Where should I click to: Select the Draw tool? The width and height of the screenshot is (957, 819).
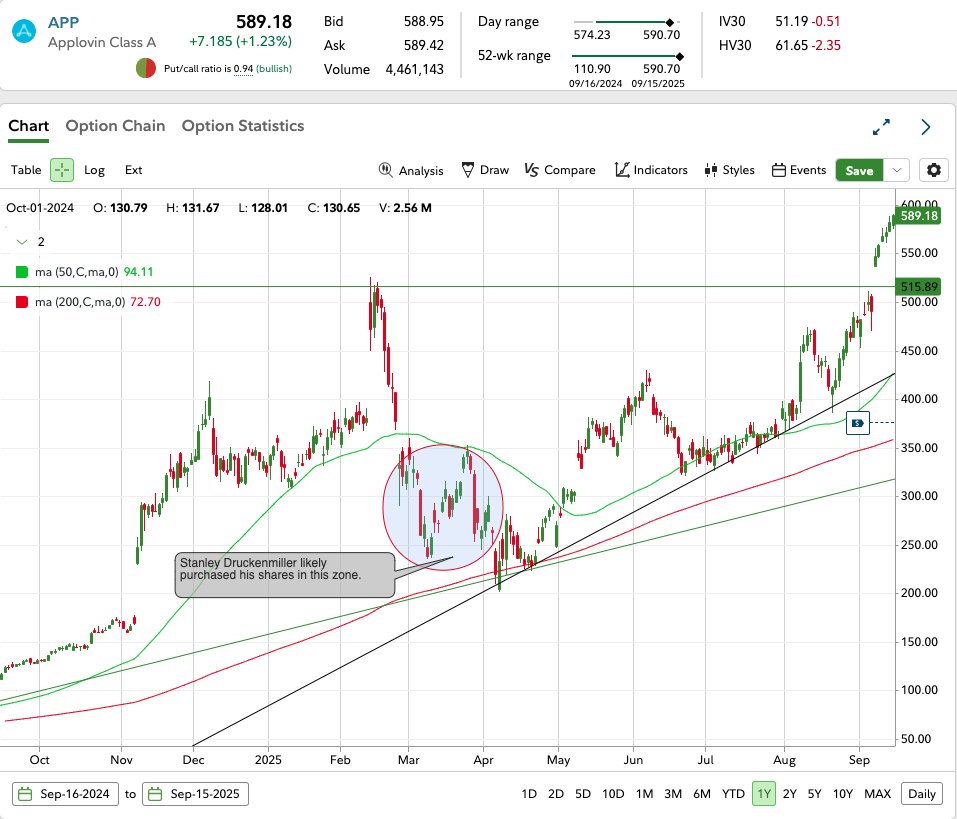tap(484, 170)
